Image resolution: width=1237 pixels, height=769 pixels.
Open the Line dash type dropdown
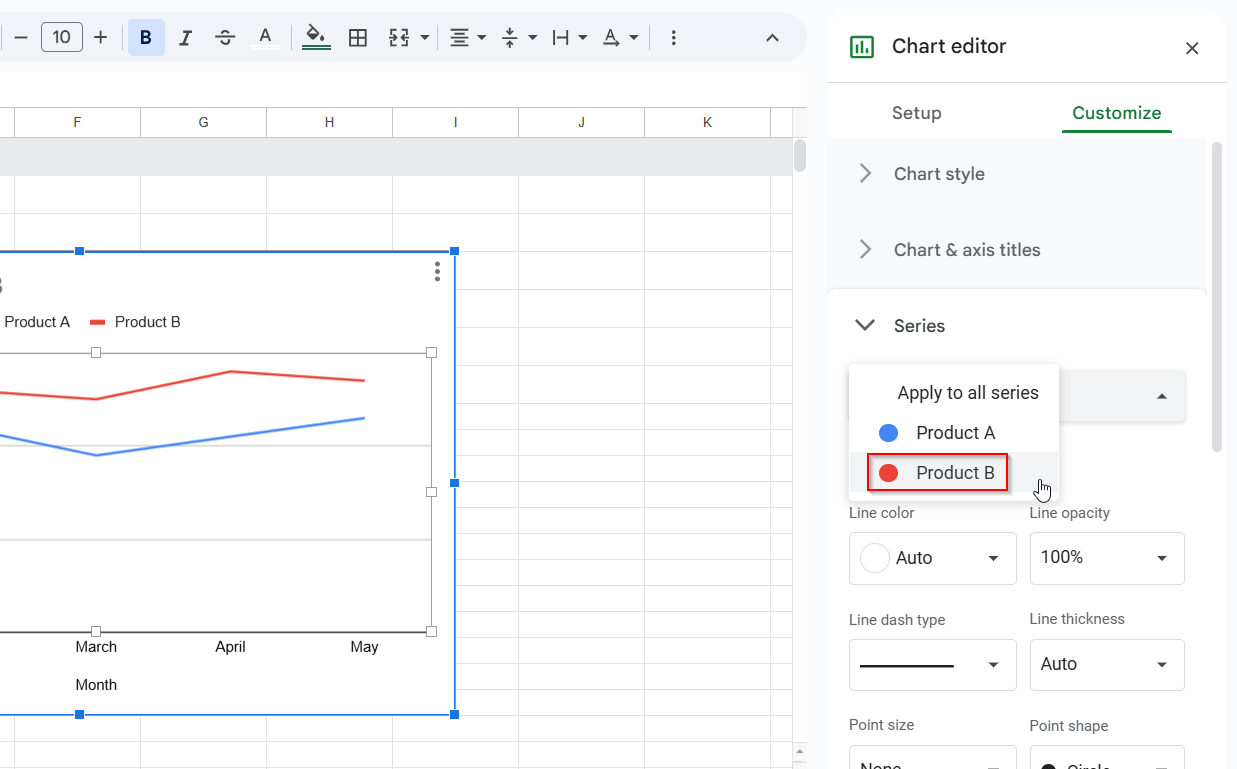click(933, 665)
